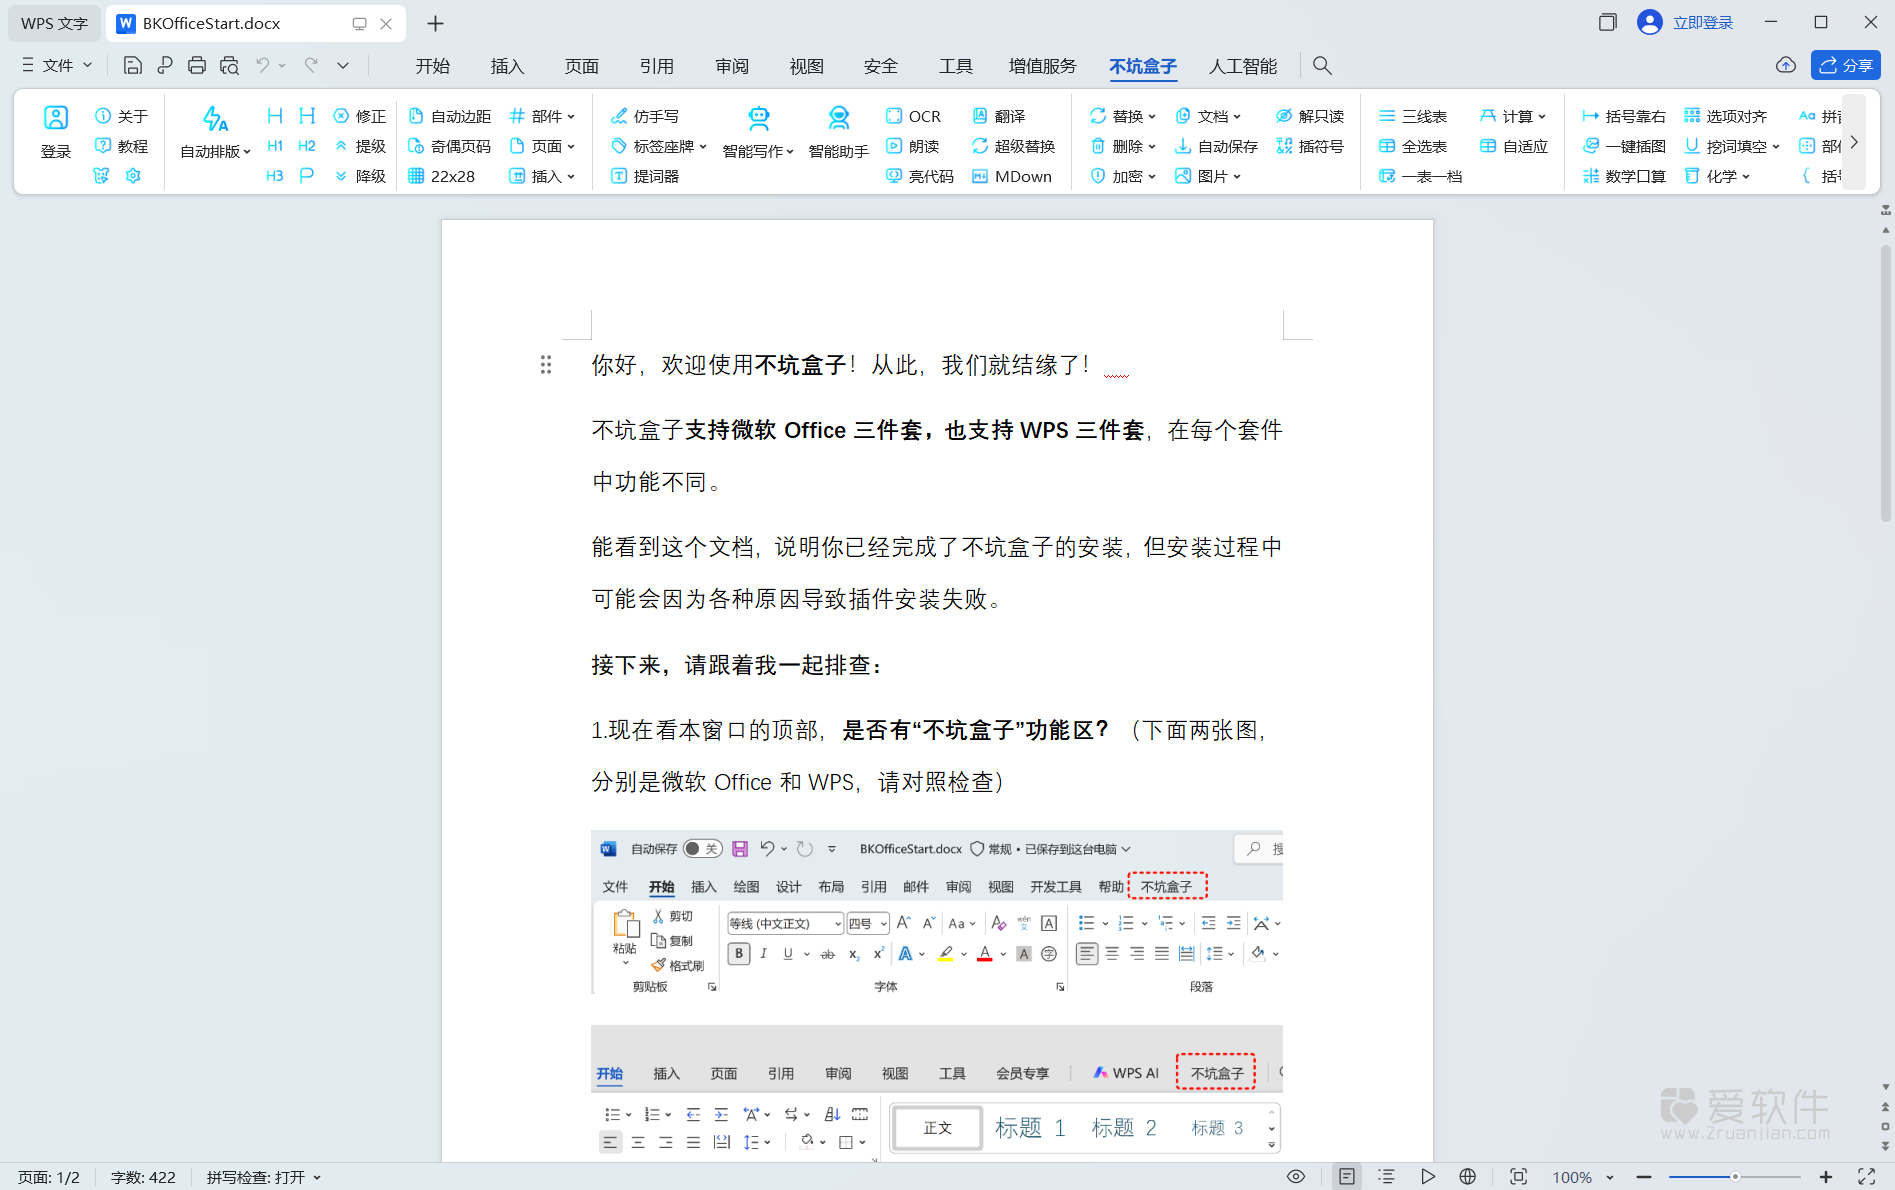Viewport: 1895px width, 1190px height.
Task: Apply H1 heading style
Action: (x=275, y=146)
